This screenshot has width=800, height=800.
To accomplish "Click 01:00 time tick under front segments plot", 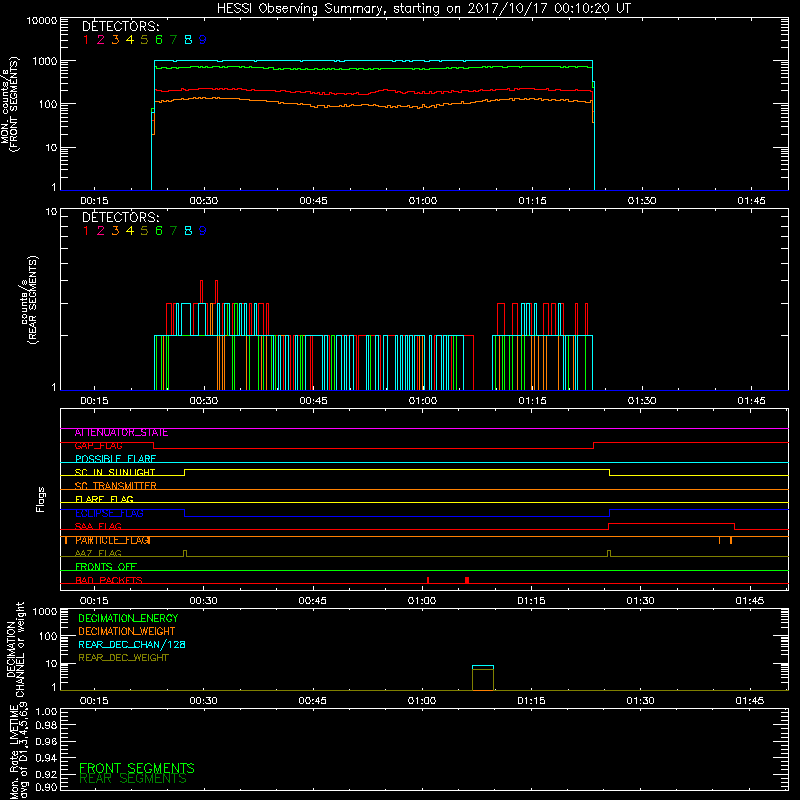I will [423, 201].
